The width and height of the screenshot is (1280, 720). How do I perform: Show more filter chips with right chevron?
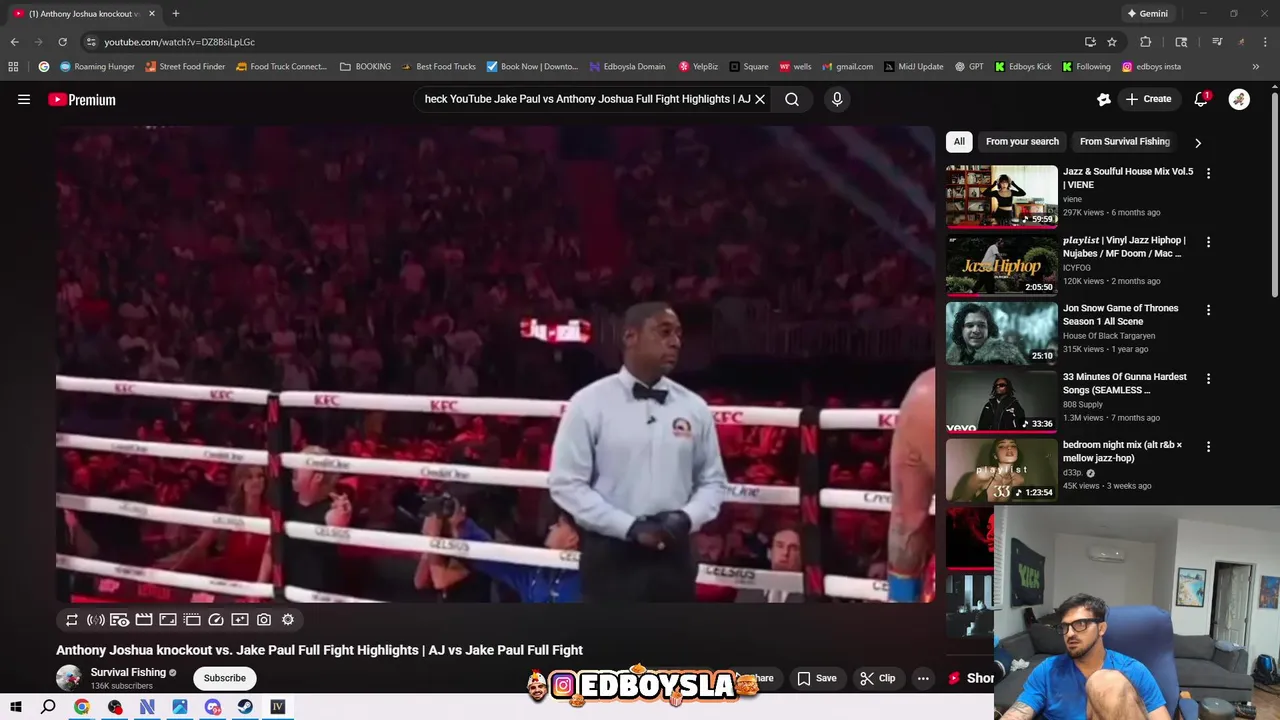1198,142
